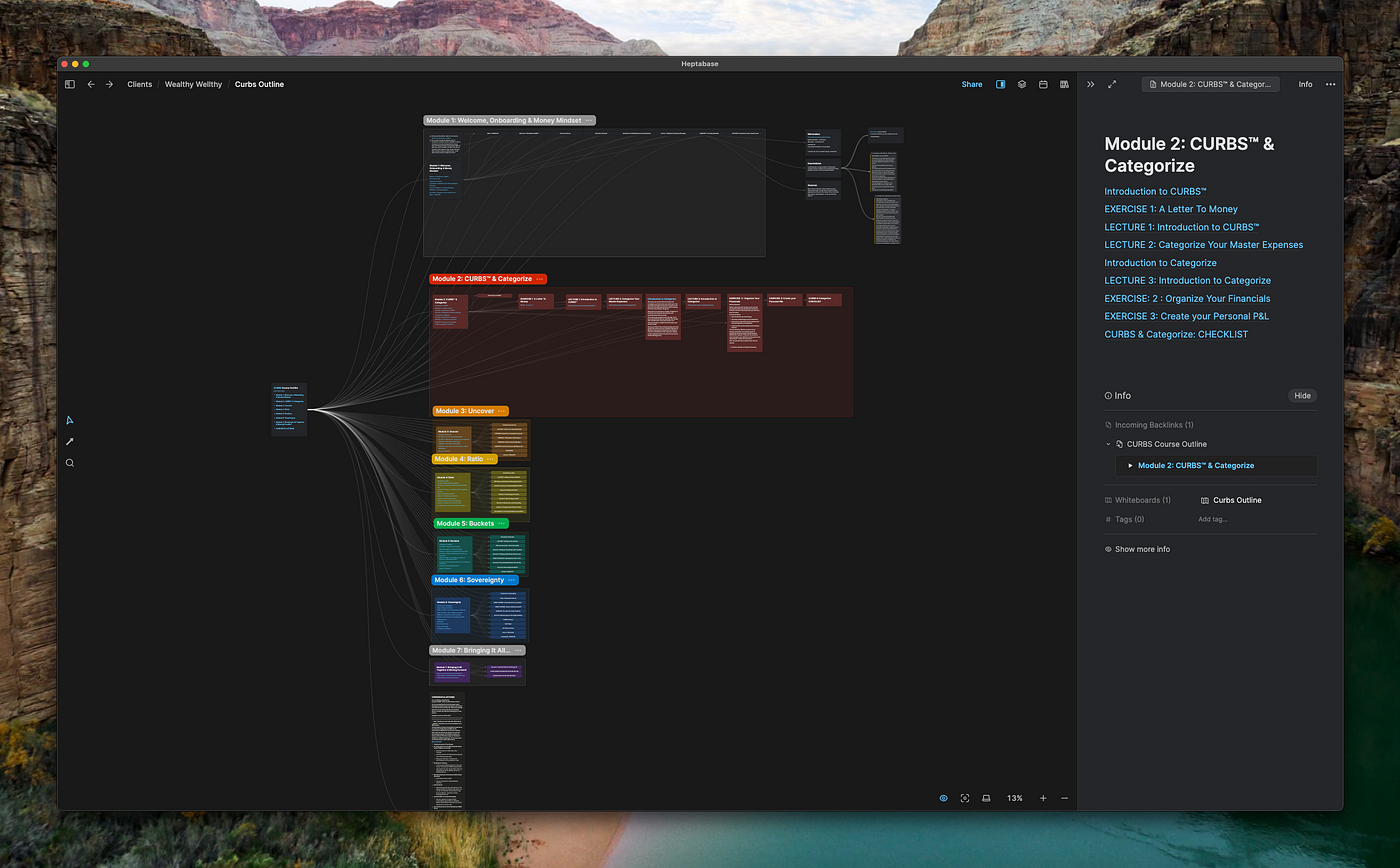
Task: Expand the Module 2 backlink triangle
Action: coord(1130,465)
